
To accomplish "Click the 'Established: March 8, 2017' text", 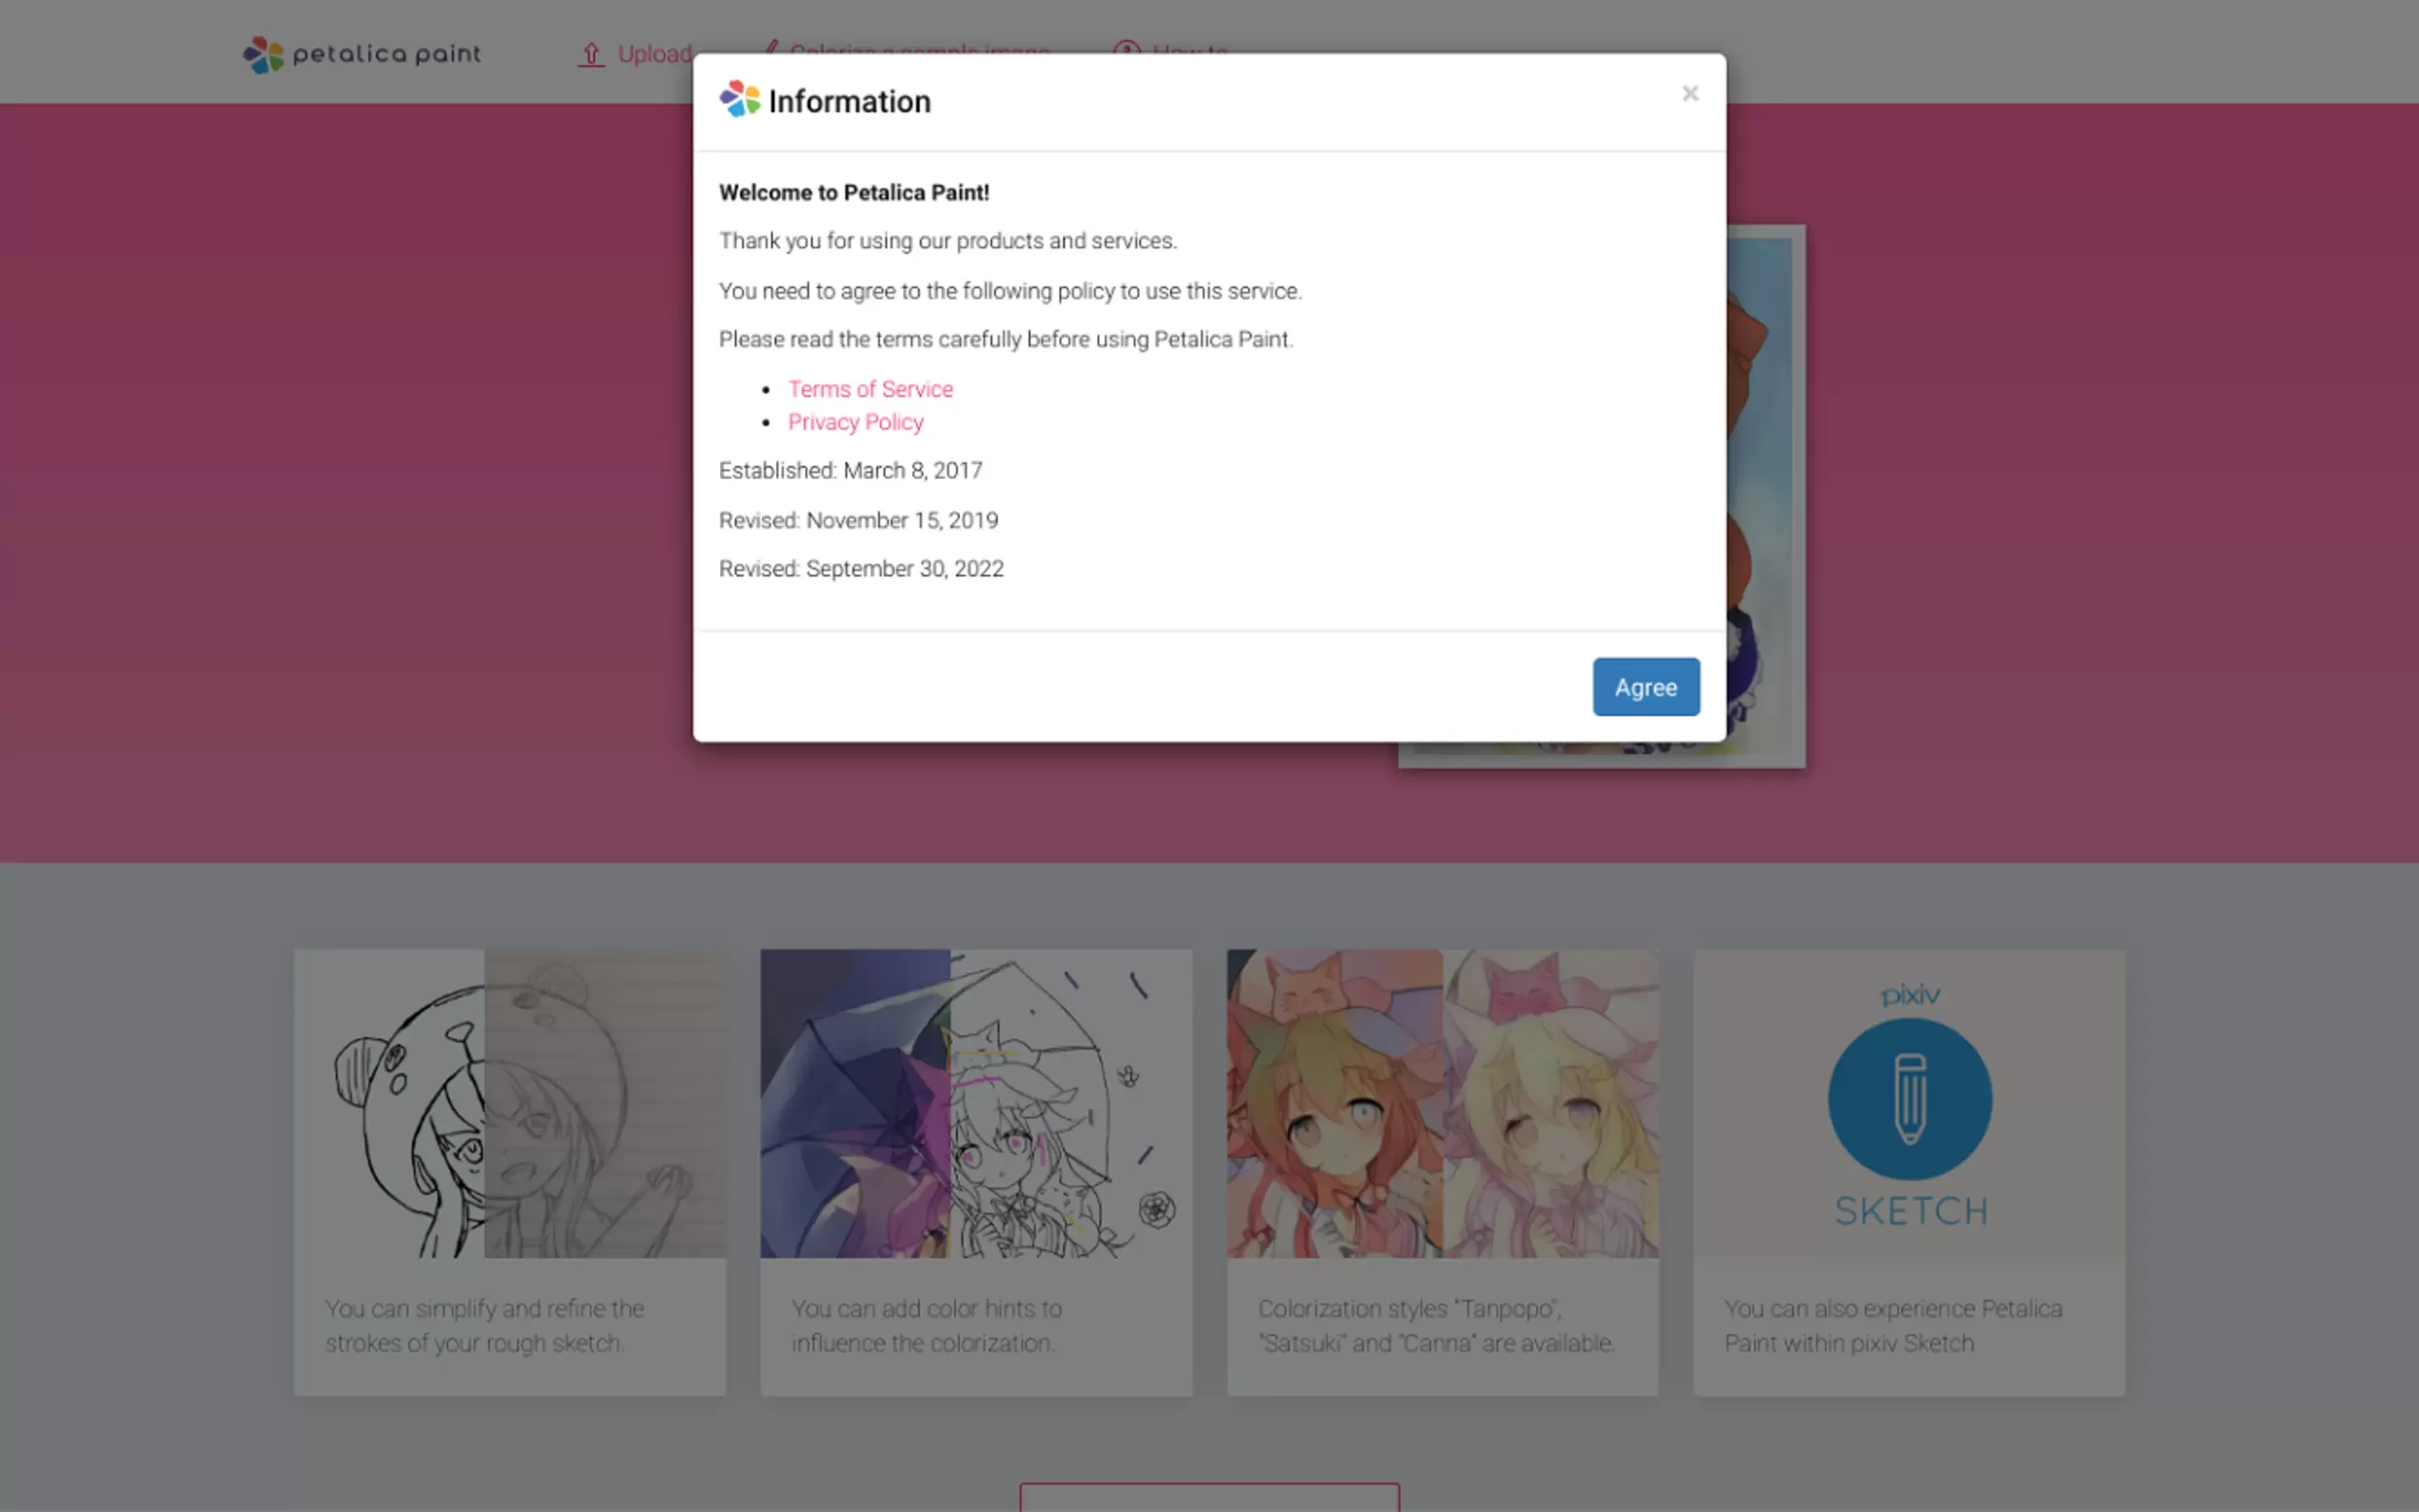I will pyautogui.click(x=850, y=470).
